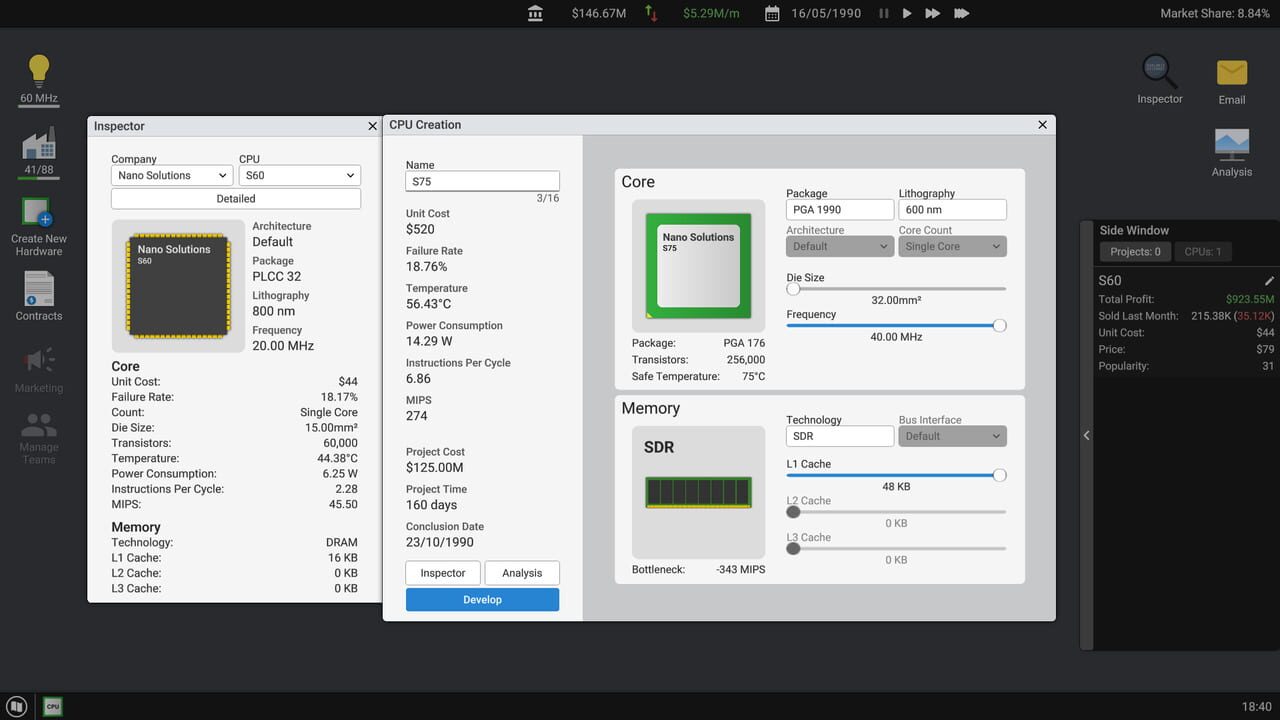The image size is (1280, 720).
Task: Click the Develop button
Action: (x=482, y=599)
